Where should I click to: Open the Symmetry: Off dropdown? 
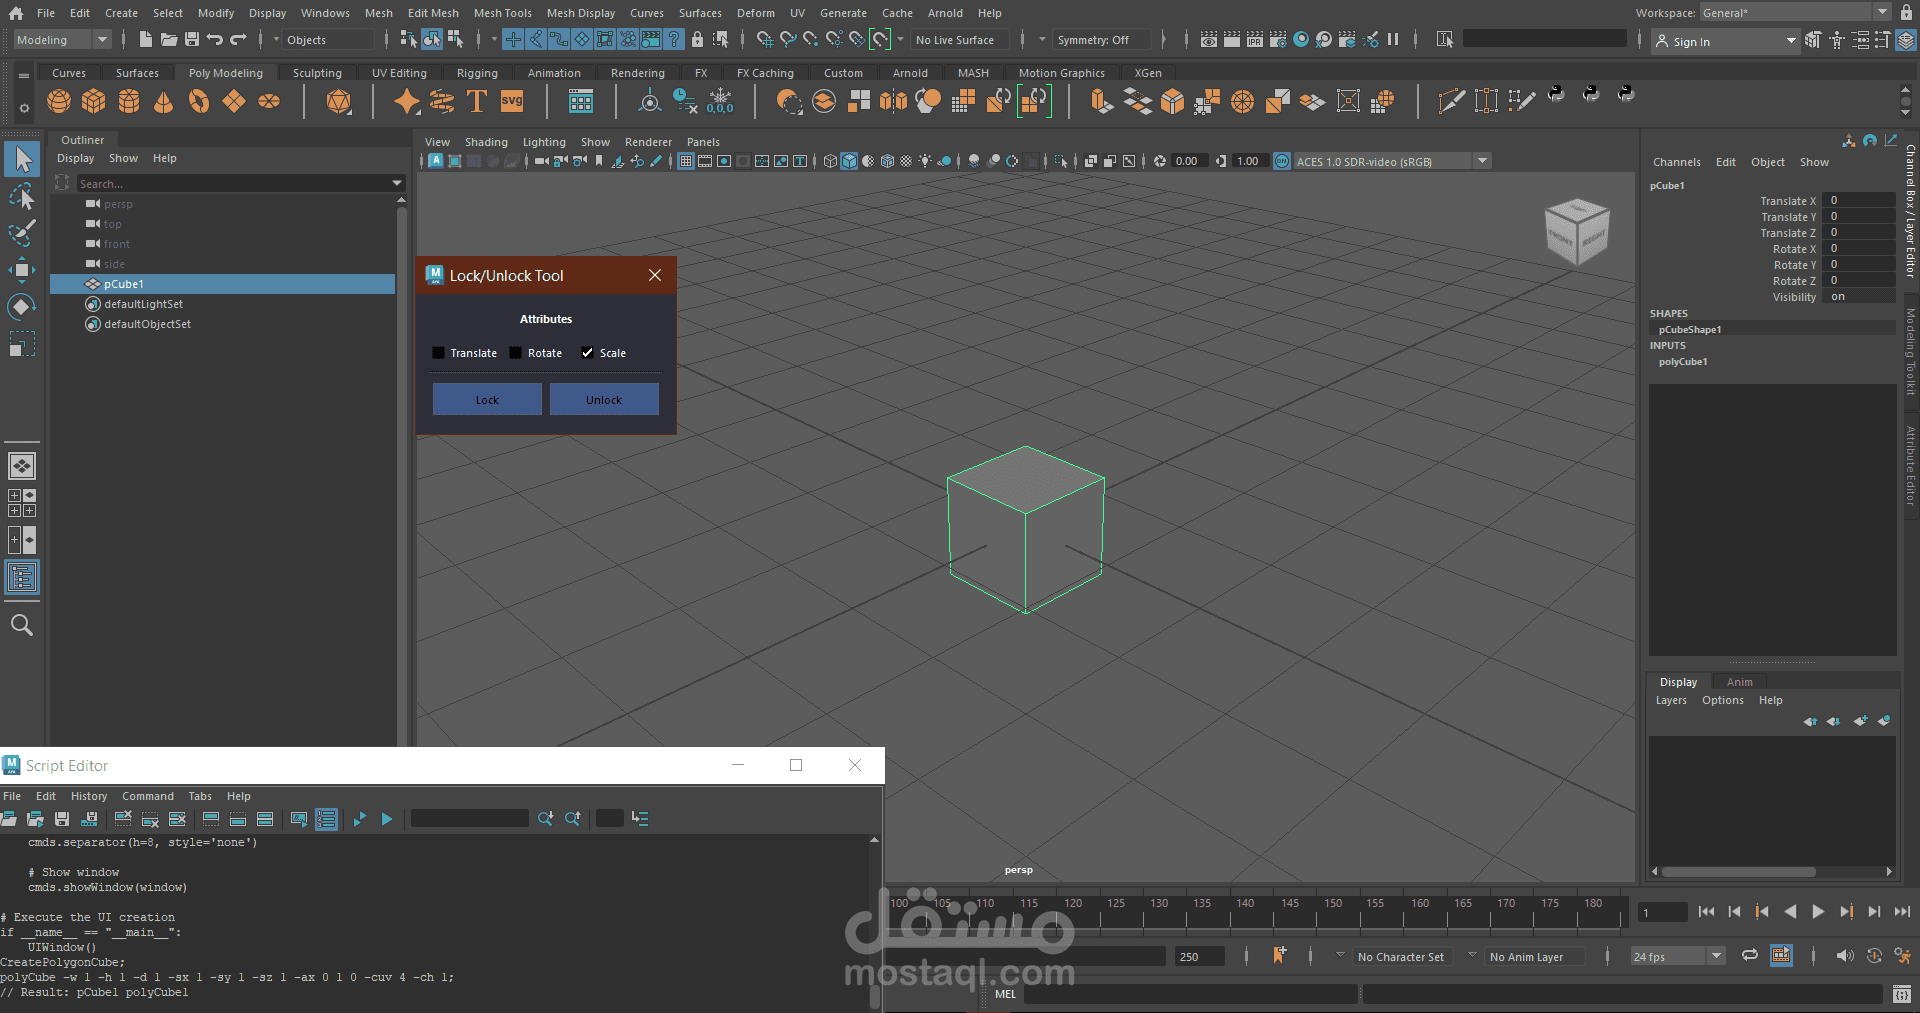point(1101,40)
